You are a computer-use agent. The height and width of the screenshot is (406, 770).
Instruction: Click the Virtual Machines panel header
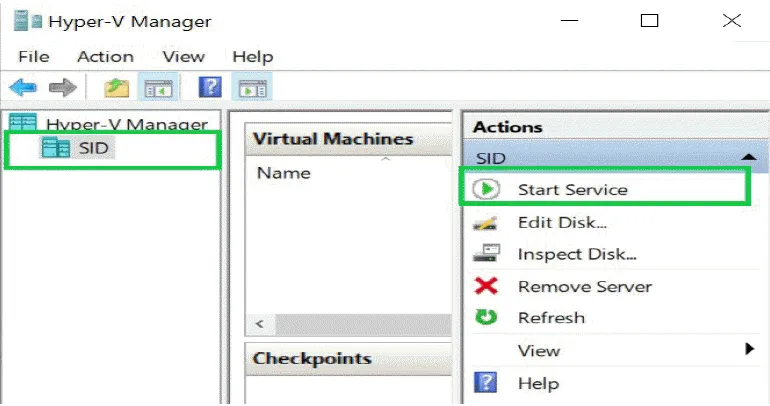coord(348,139)
